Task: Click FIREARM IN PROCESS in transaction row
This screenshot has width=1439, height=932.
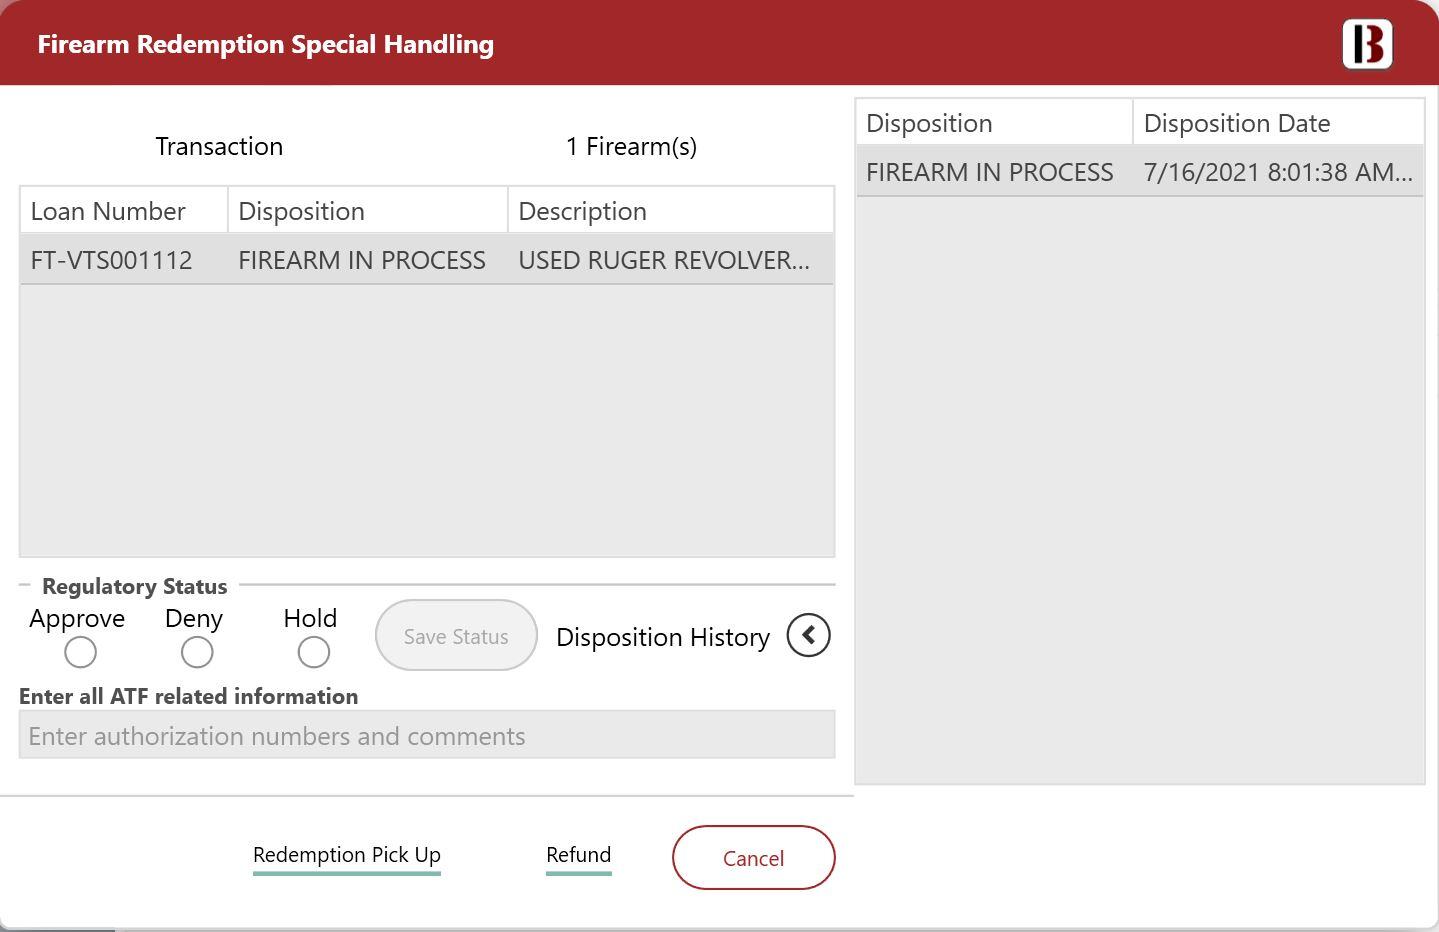Action: tap(361, 261)
